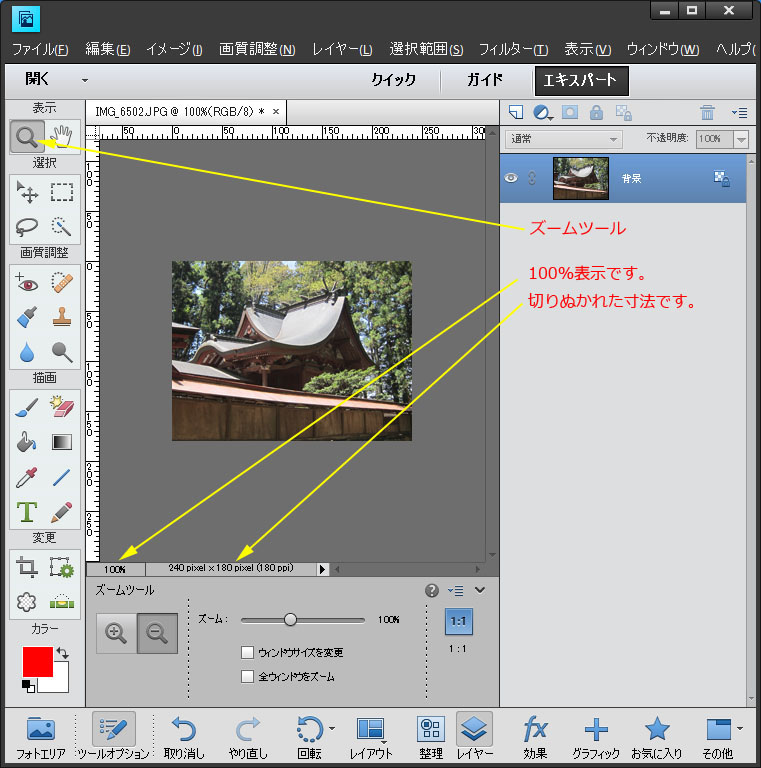Open the More panels dropdown arrow
The height and width of the screenshot is (768, 761).
739,728
